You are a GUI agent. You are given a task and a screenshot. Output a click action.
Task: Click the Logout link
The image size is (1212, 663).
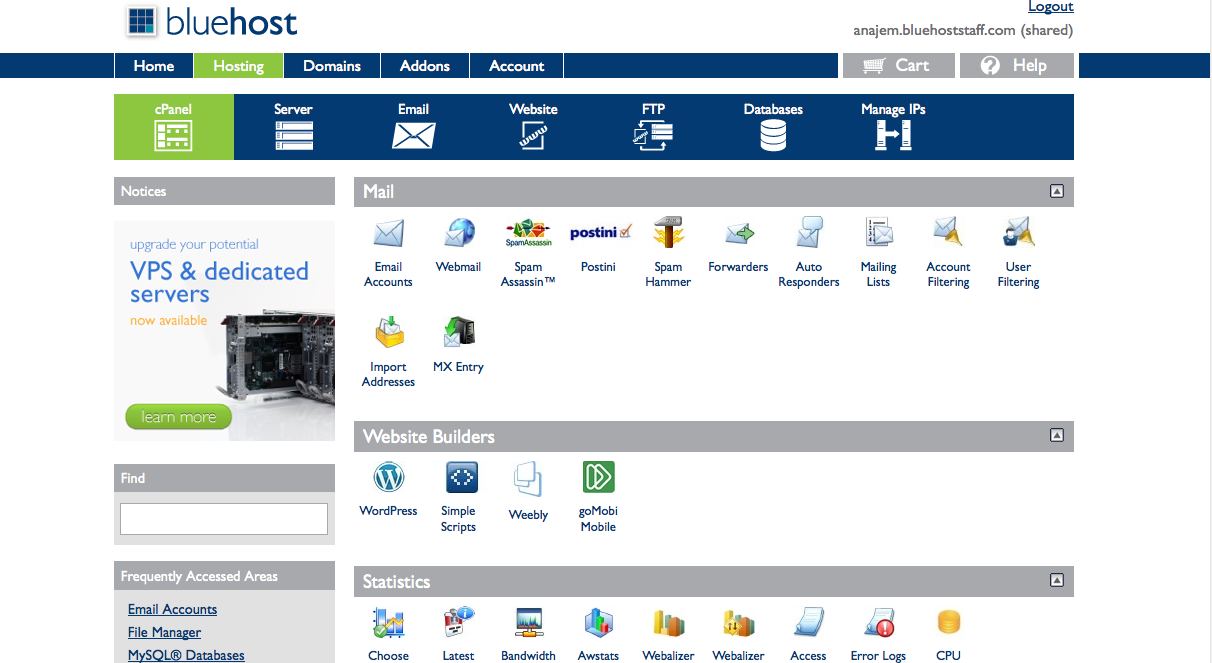(x=1050, y=7)
